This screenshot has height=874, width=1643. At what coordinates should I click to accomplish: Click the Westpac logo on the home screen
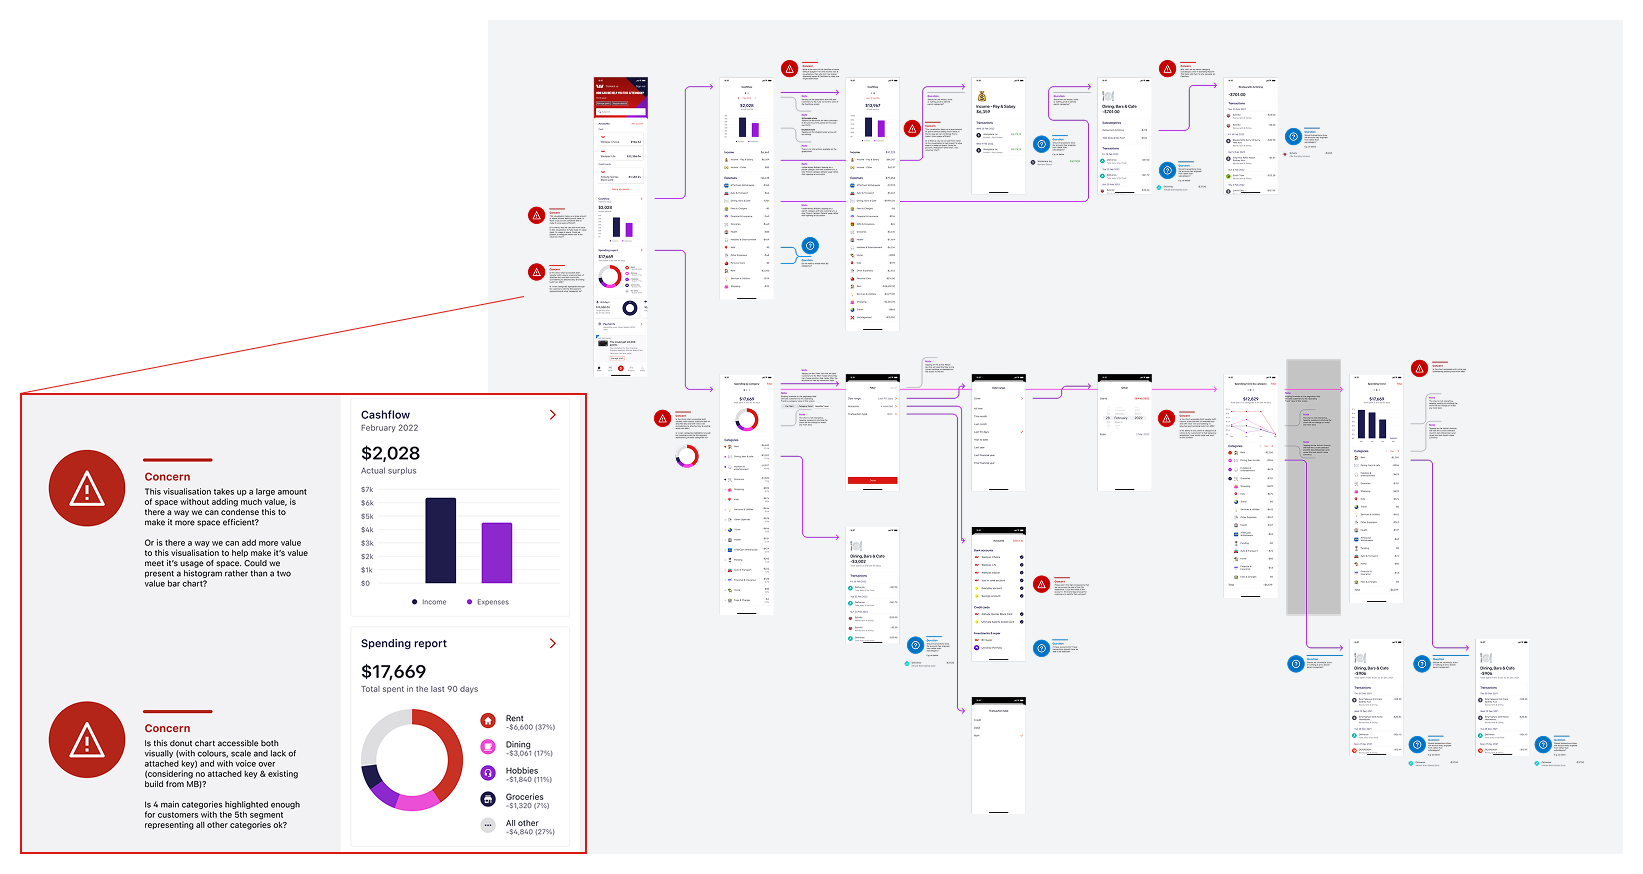click(601, 86)
